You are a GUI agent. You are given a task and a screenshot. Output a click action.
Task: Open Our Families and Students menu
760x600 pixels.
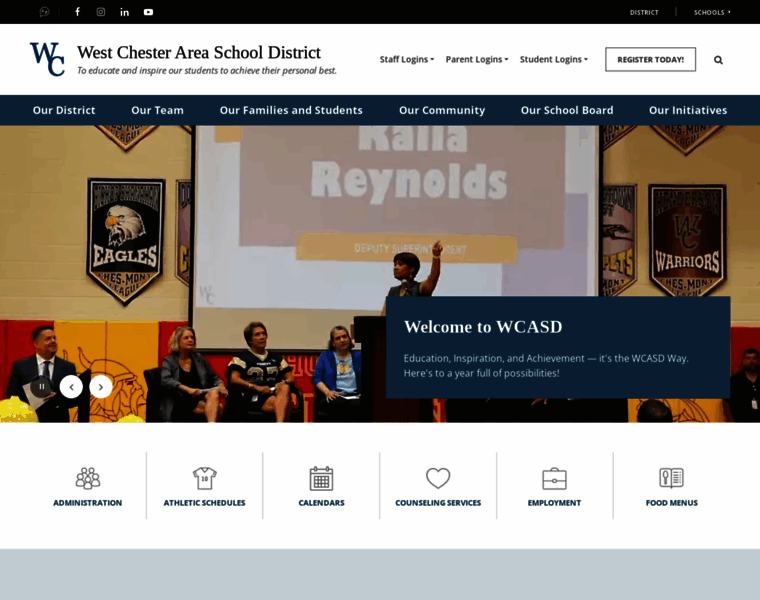pos(291,110)
